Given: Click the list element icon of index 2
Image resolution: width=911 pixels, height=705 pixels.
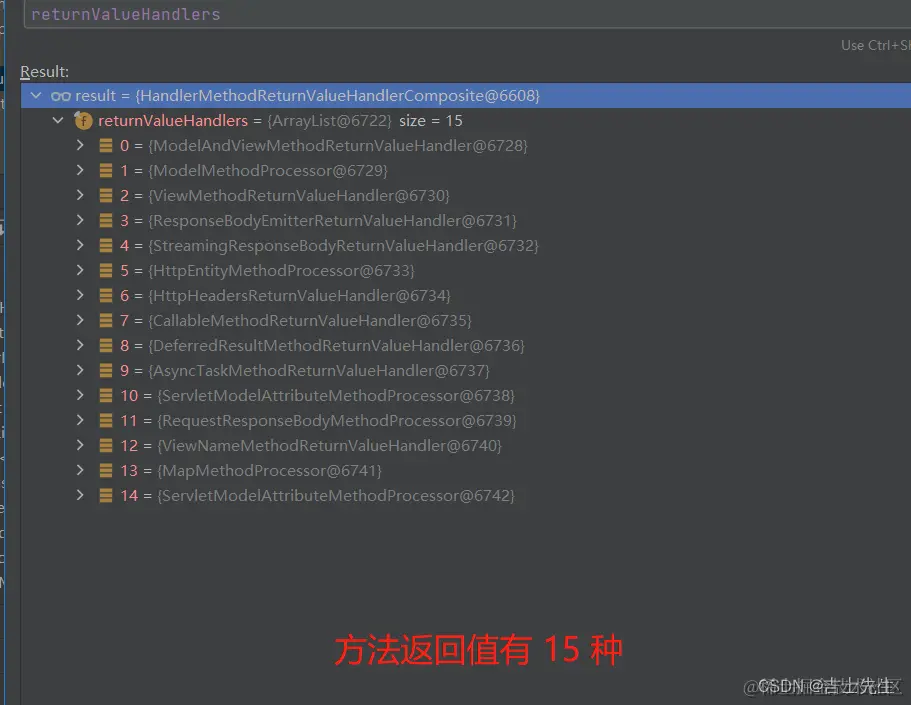Looking at the screenshot, I should [x=106, y=195].
